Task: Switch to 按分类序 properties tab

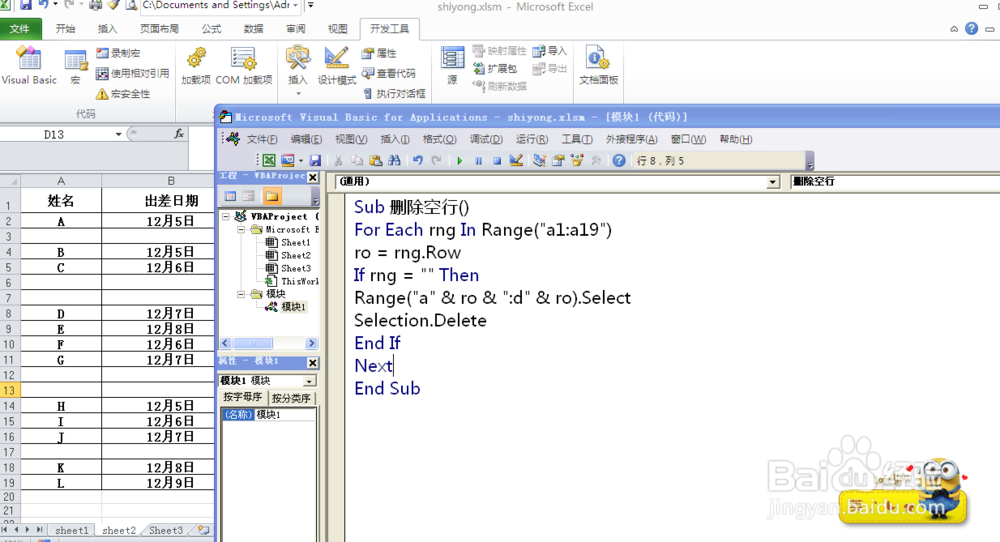Action: tap(291, 398)
